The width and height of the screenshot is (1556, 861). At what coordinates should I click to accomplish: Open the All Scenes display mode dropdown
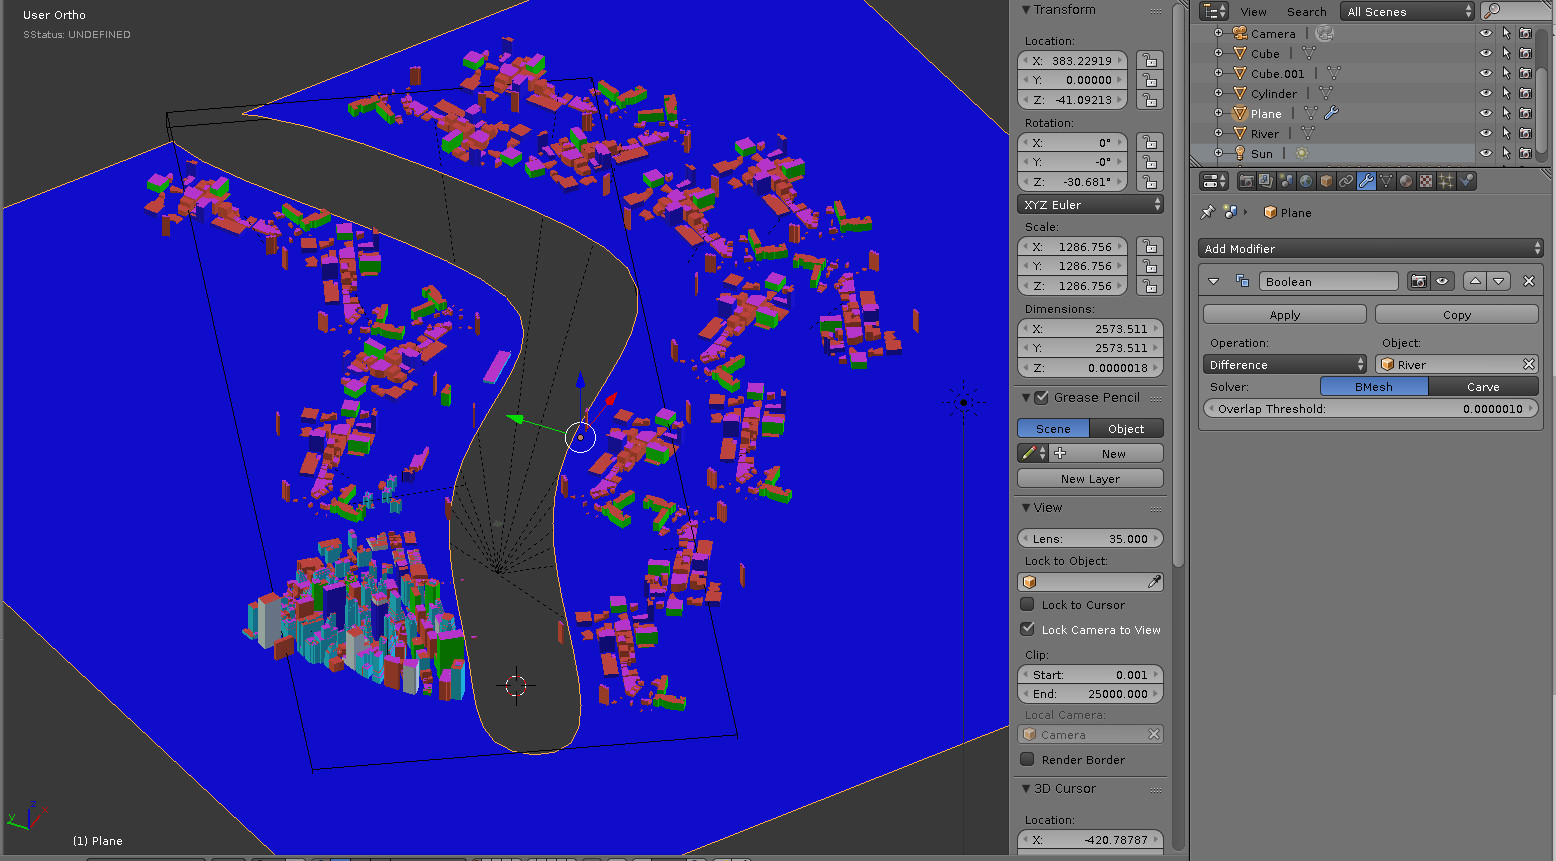pos(1407,11)
